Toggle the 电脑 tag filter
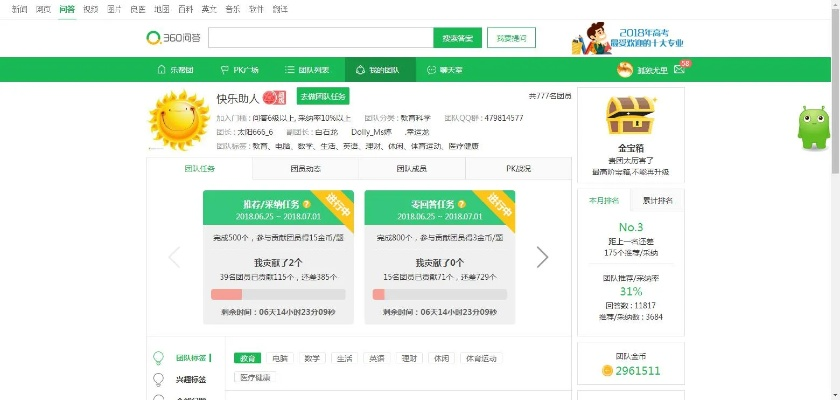Viewport: 840px width, 400px height. point(280,358)
